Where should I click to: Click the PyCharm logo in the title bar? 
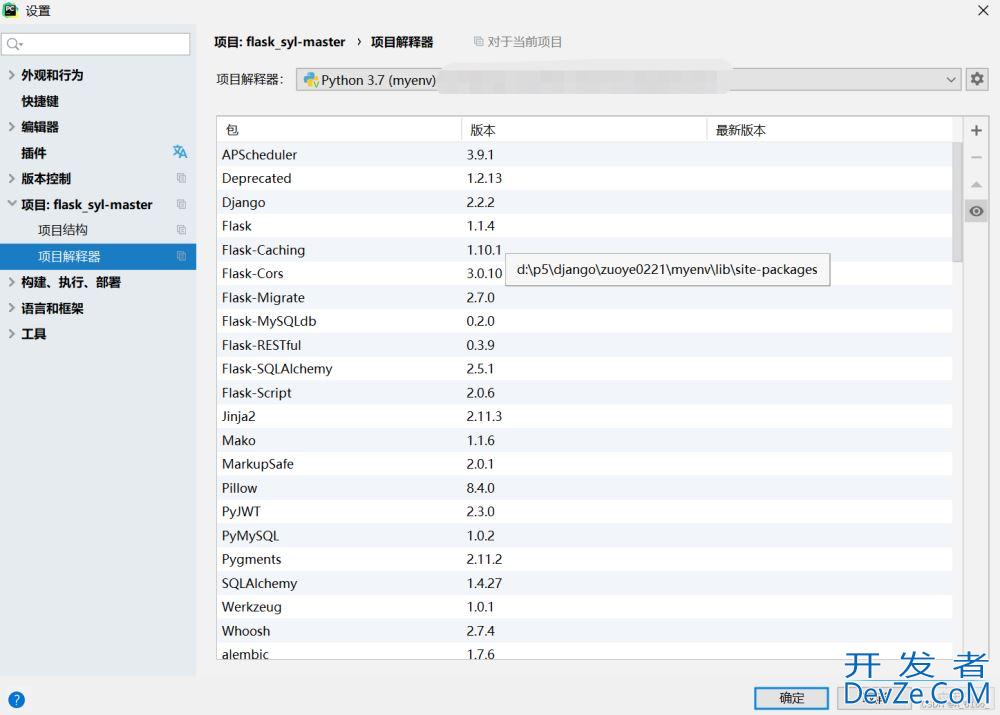11,10
